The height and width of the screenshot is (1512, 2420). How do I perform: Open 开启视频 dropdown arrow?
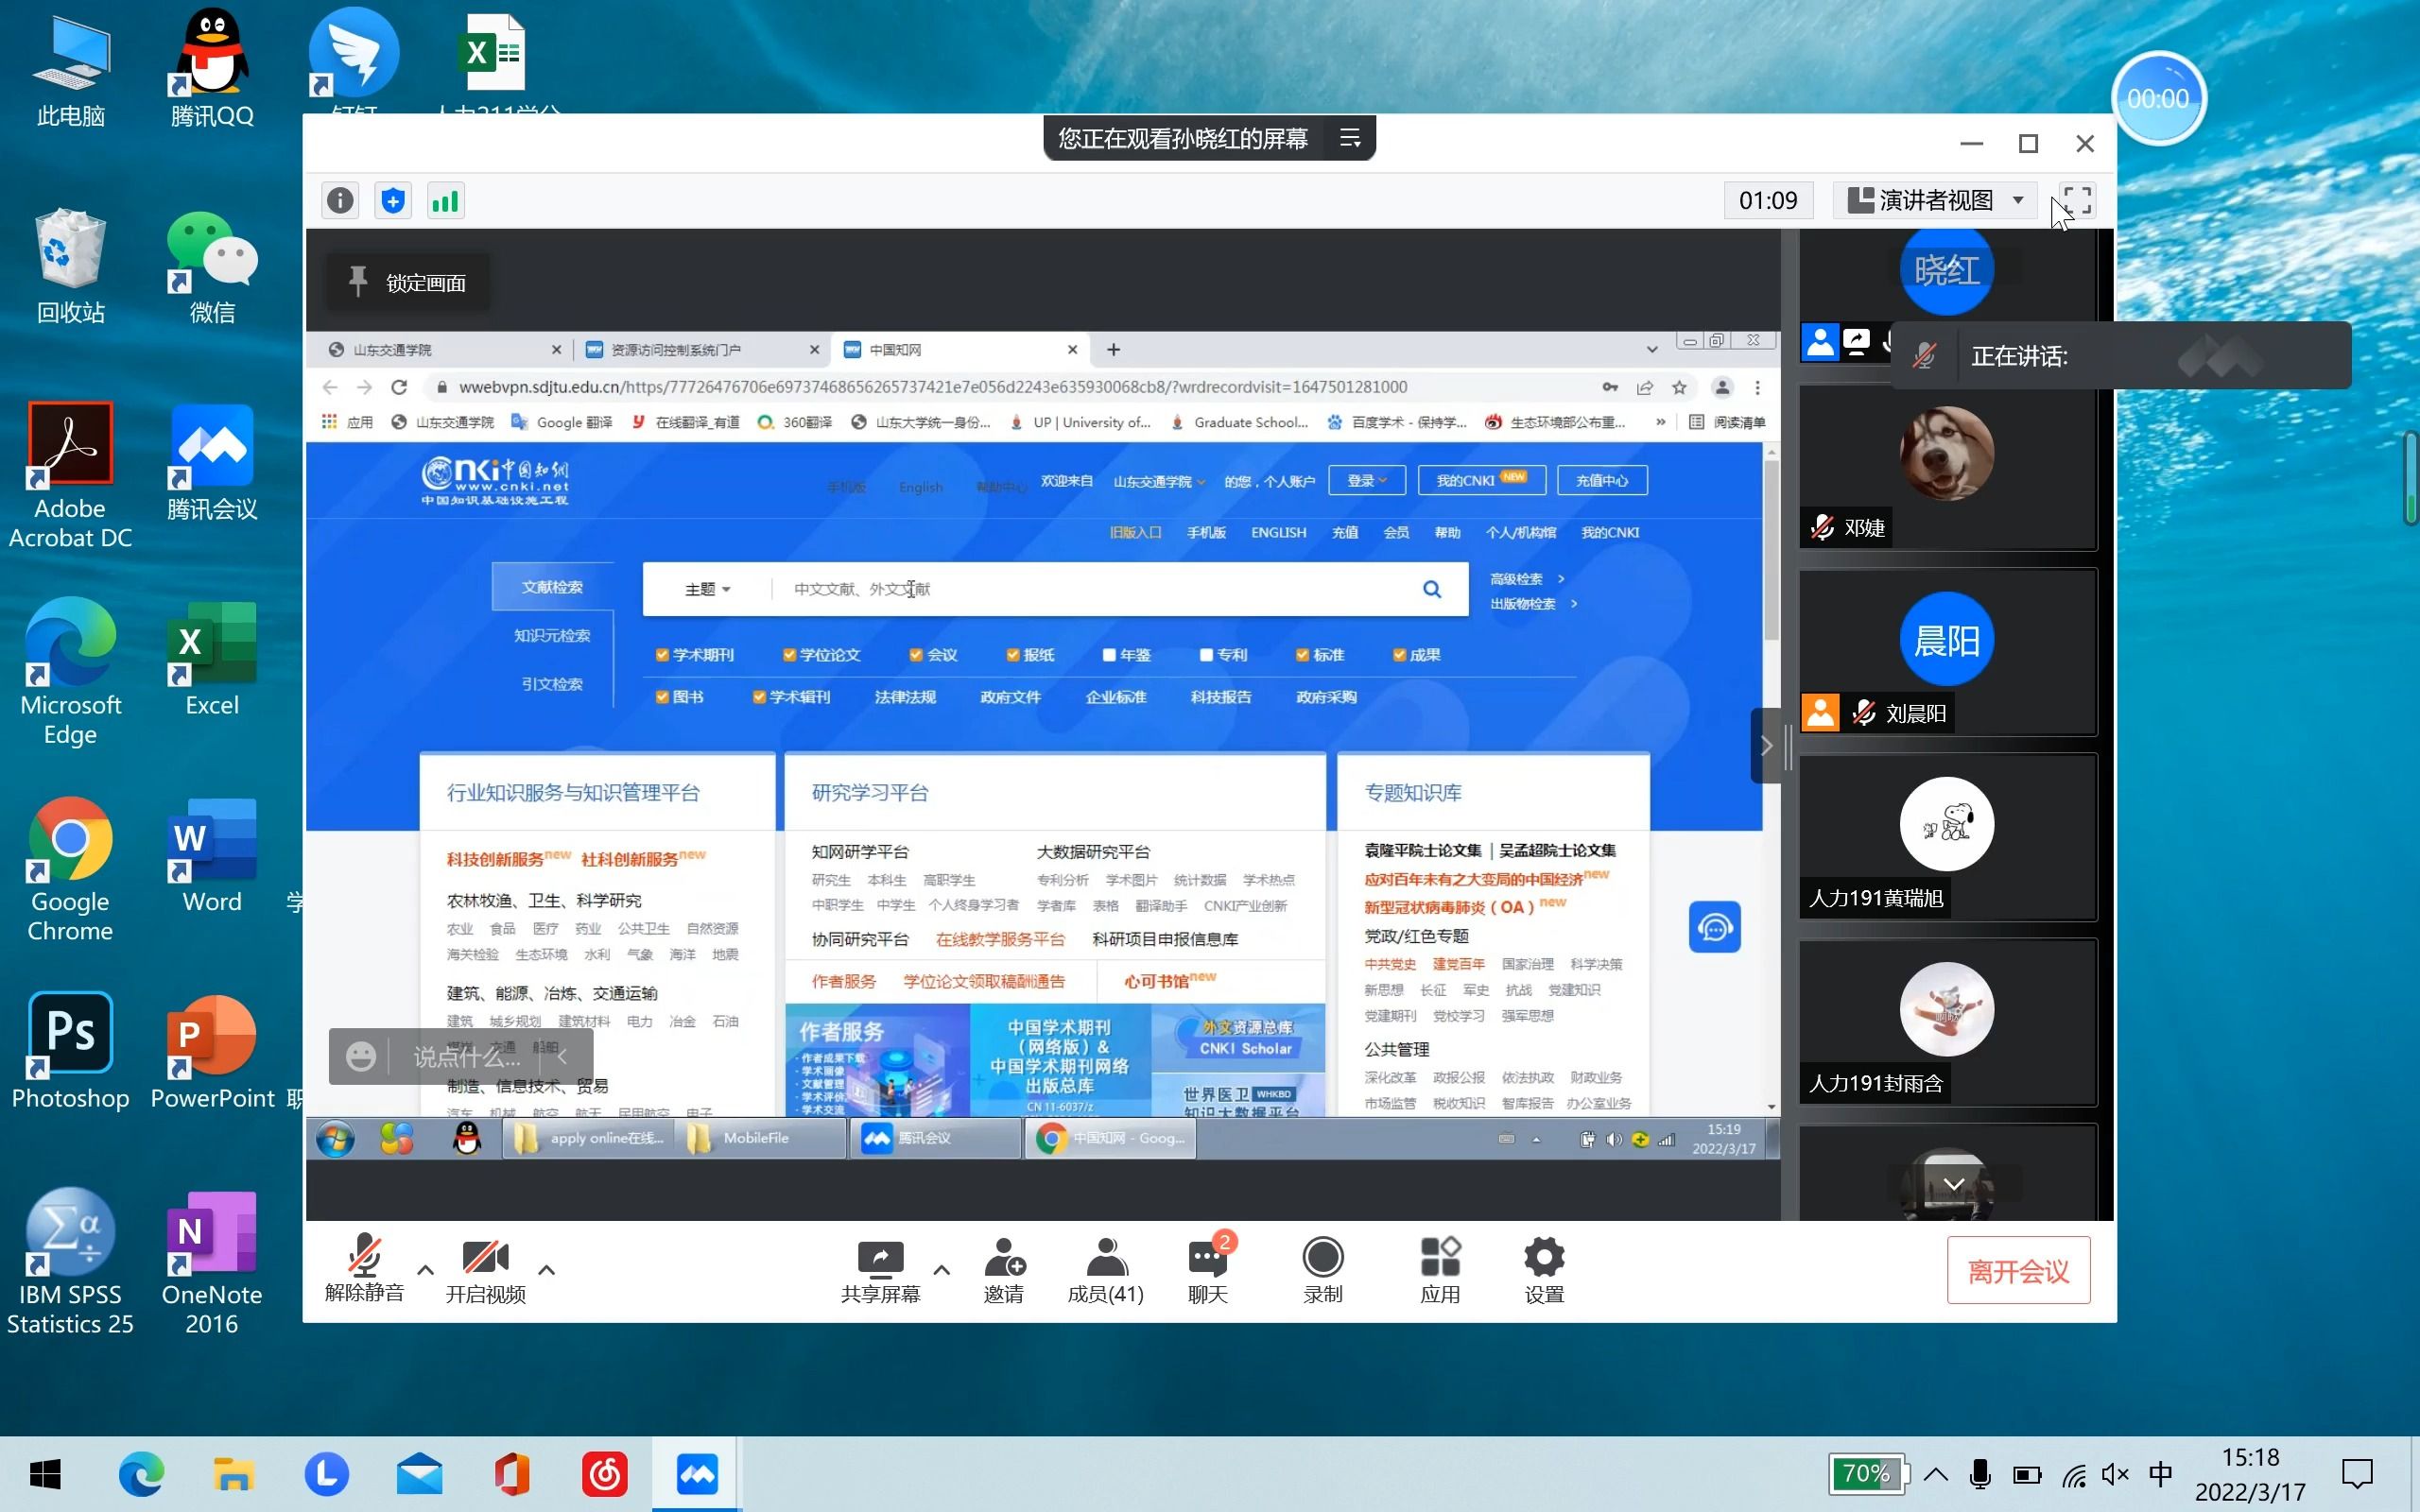pyautogui.click(x=544, y=1266)
